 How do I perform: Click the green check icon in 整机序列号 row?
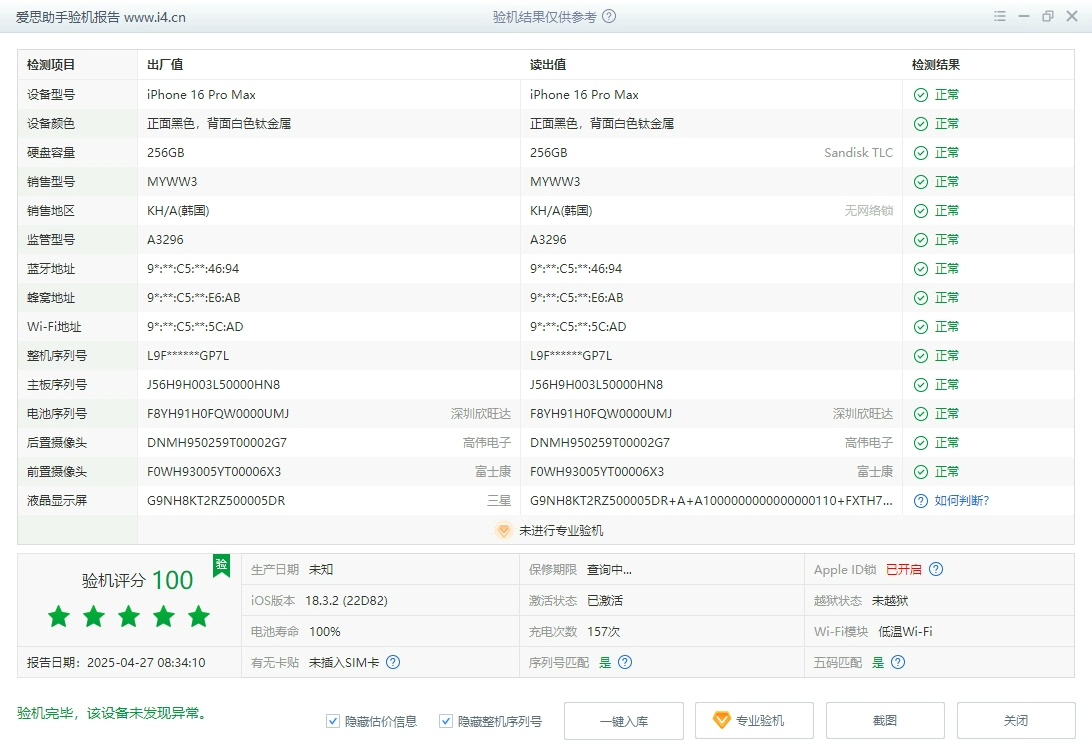[921, 356]
